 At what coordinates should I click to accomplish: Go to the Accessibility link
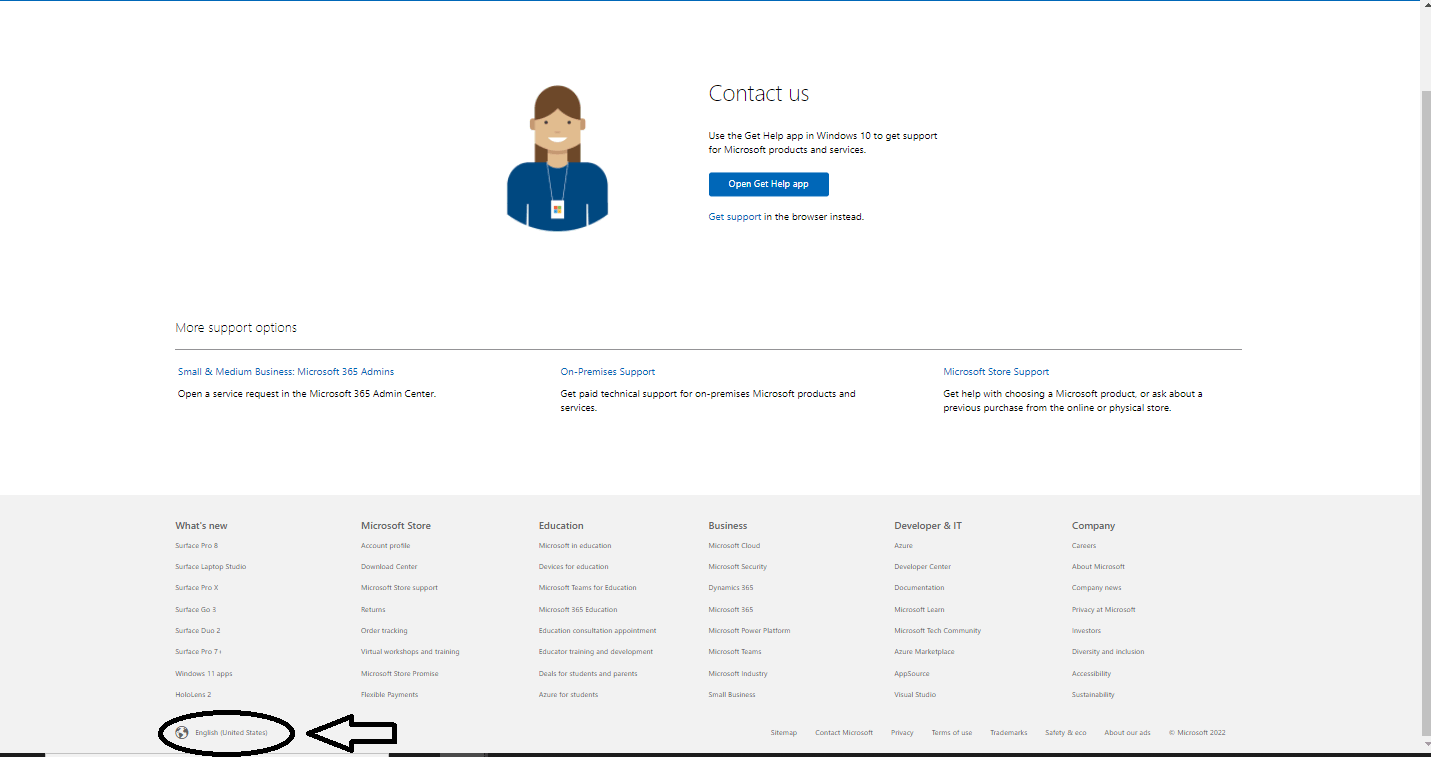coord(1091,674)
